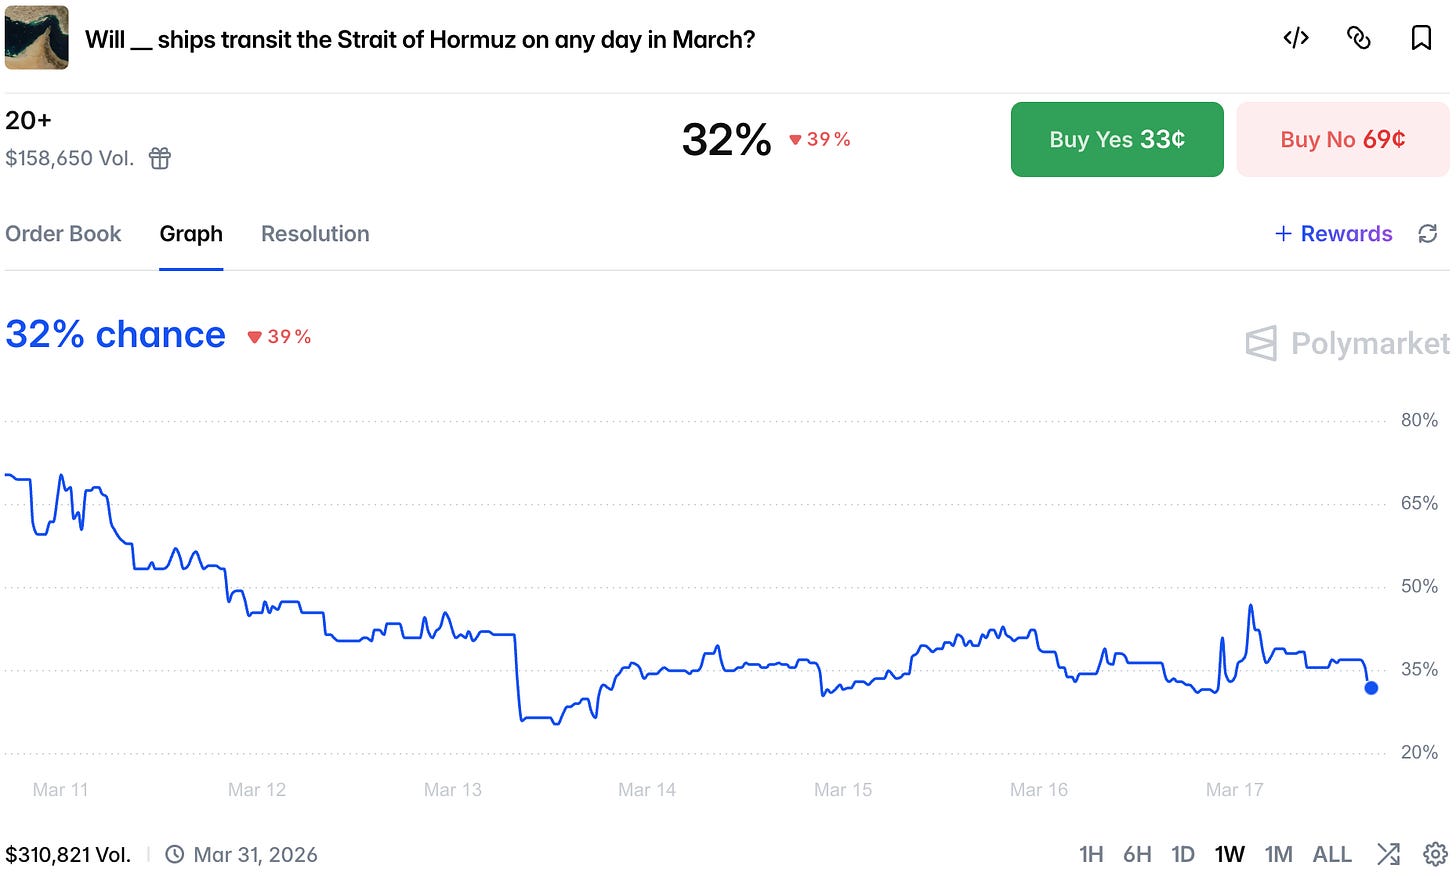Open the Resolution tab
Image resolution: width=1456 pixels, height=876 pixels.
pyautogui.click(x=315, y=234)
